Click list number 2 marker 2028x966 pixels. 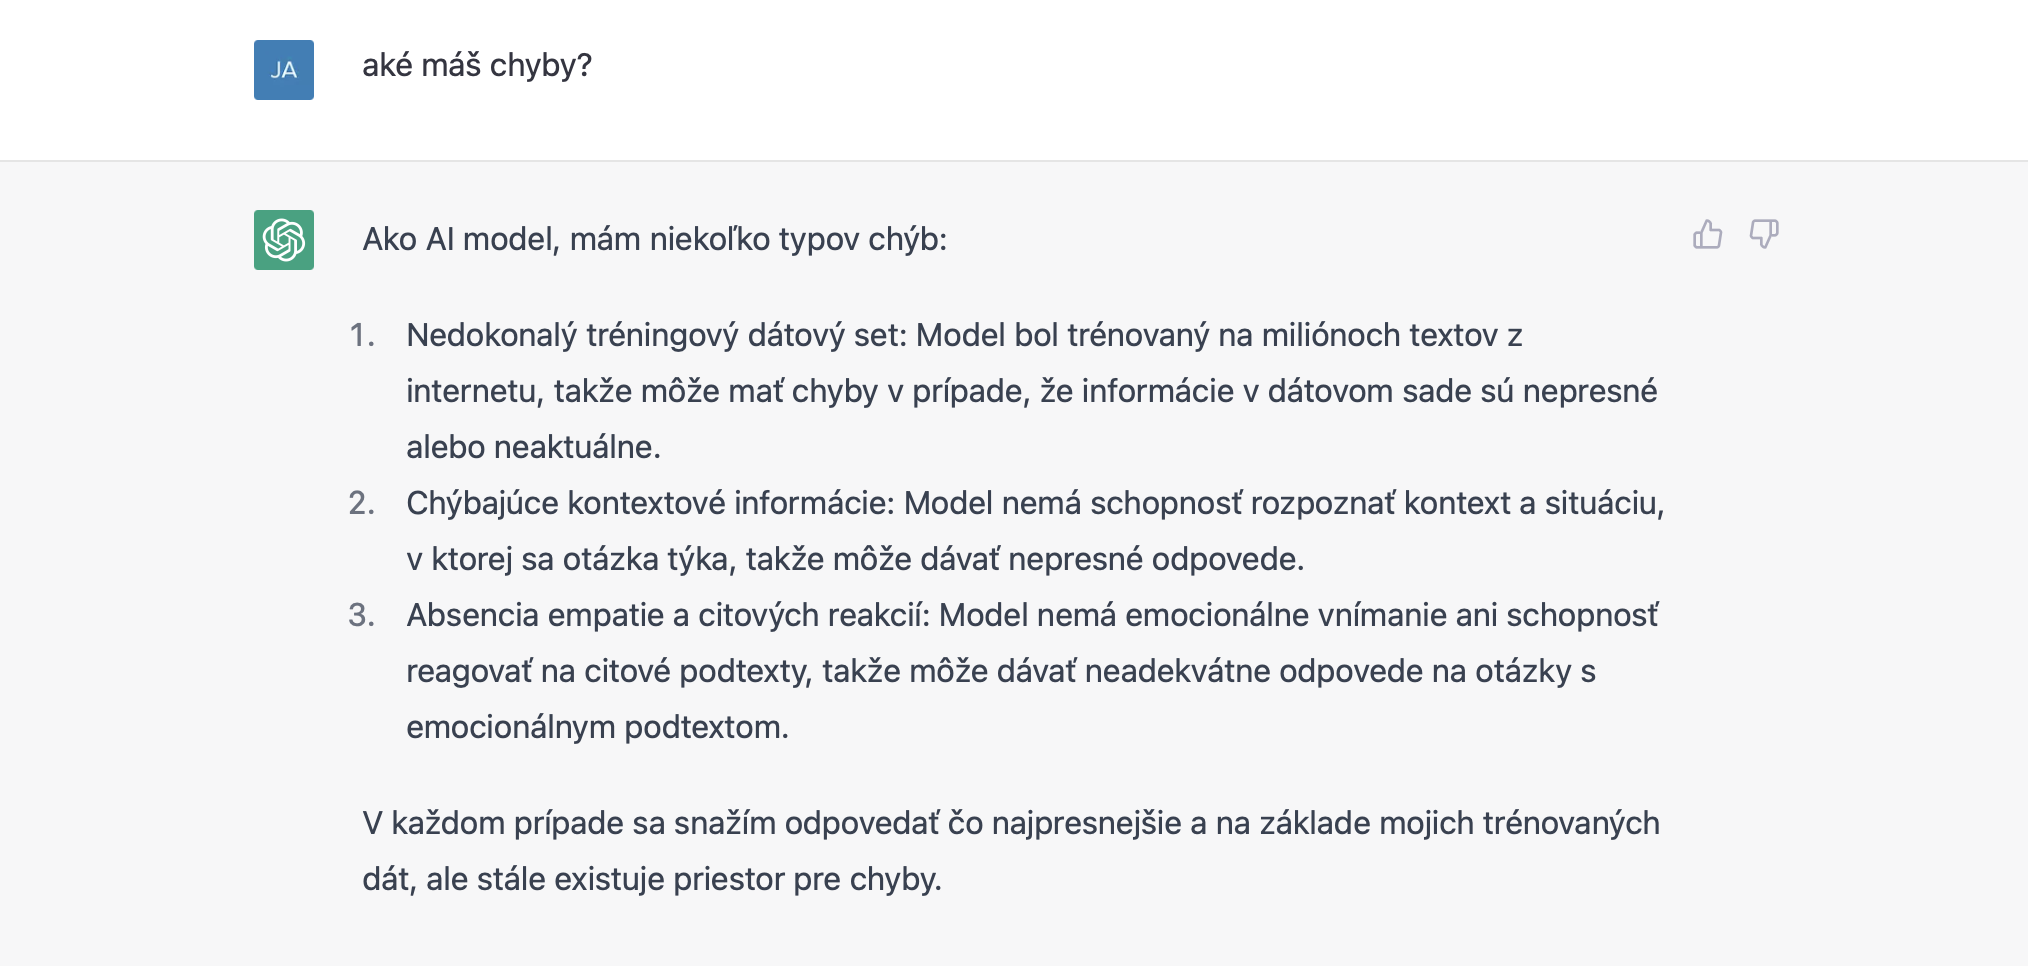coord(362,503)
